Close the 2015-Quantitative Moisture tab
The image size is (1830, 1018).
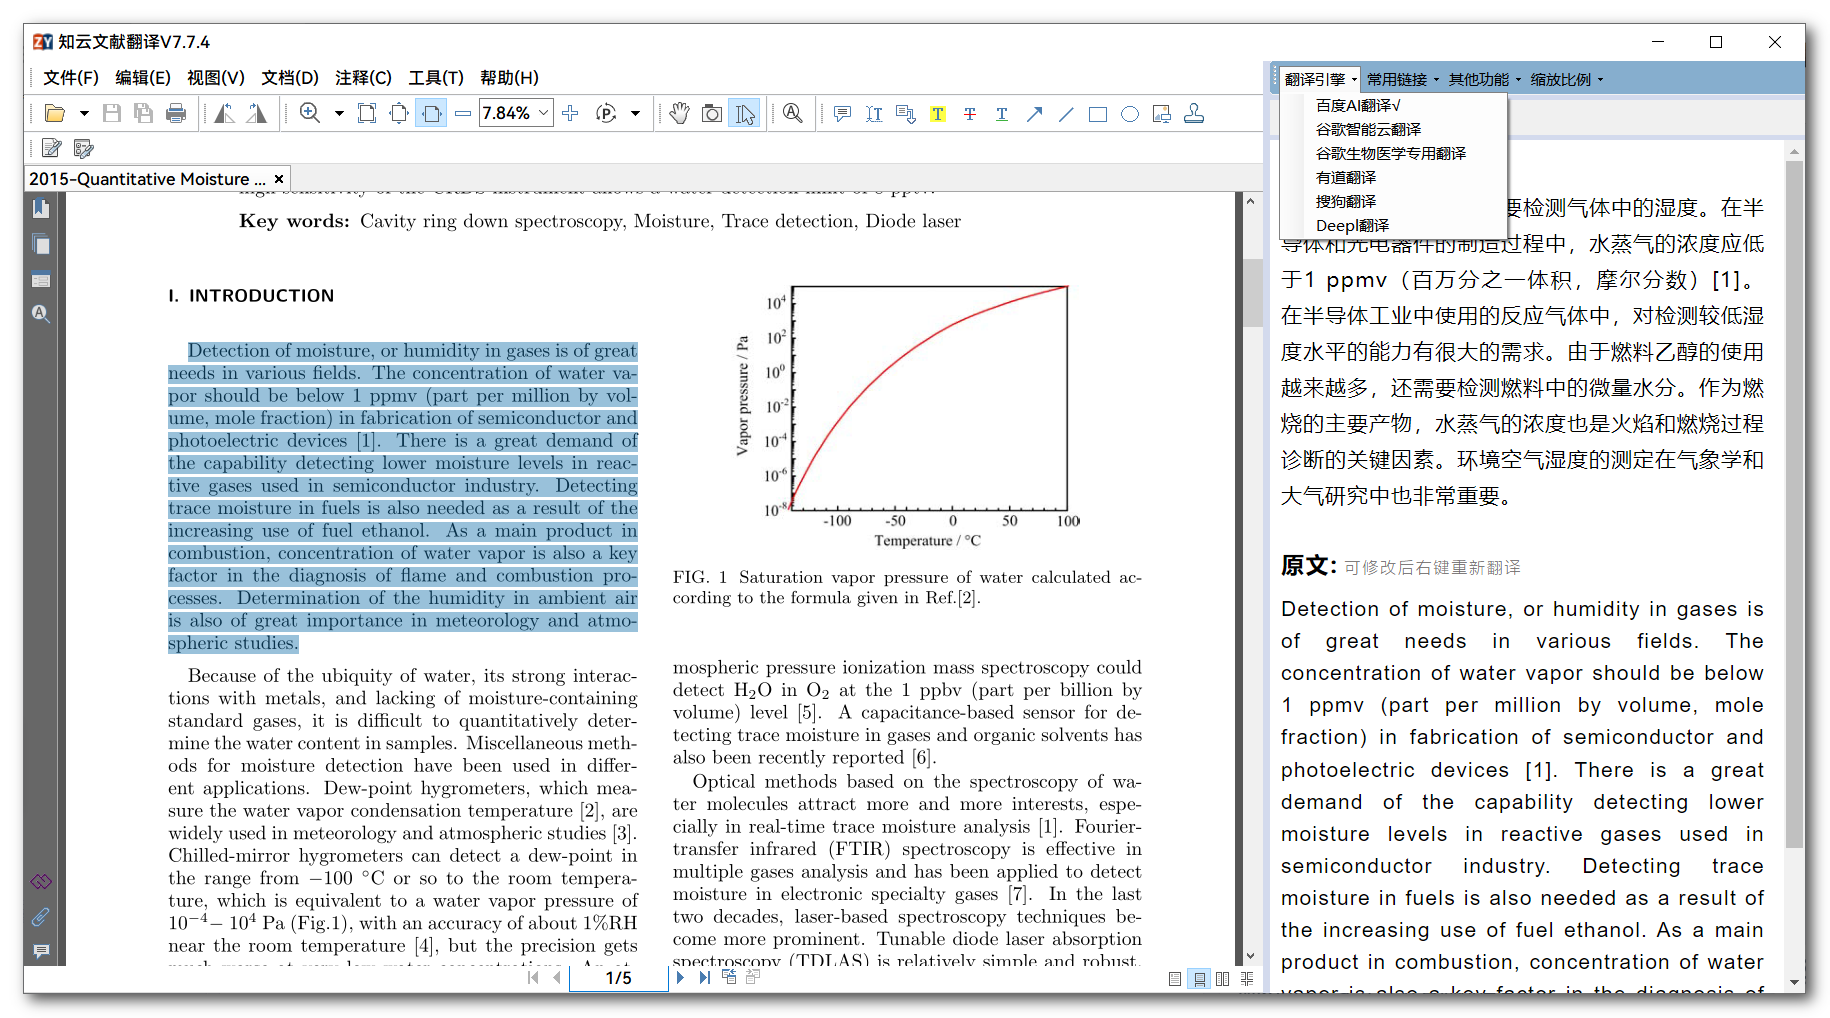click(x=279, y=179)
